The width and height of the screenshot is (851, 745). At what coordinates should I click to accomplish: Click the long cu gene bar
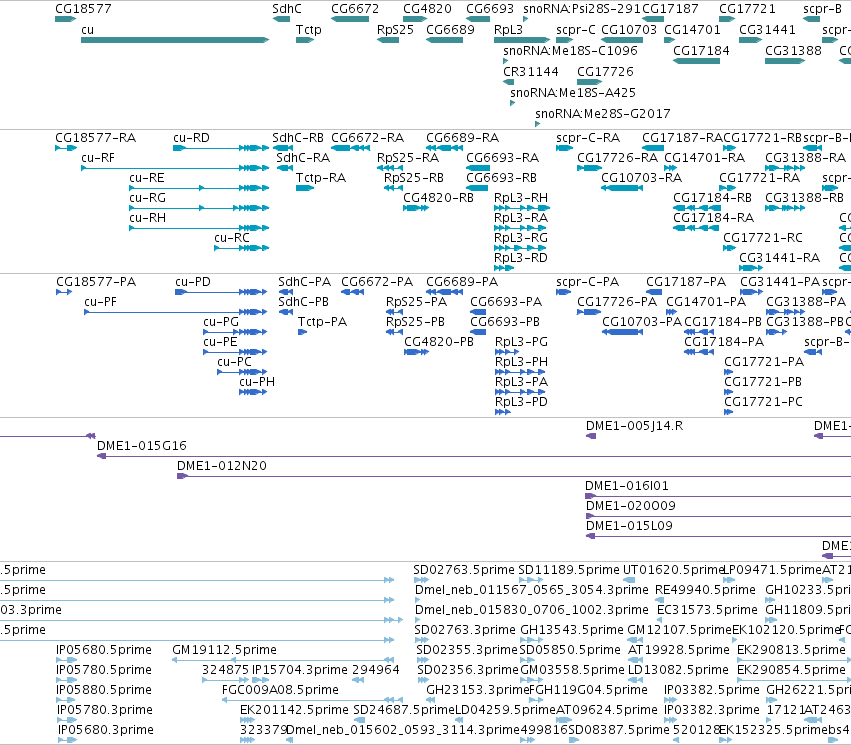click(x=175, y=40)
